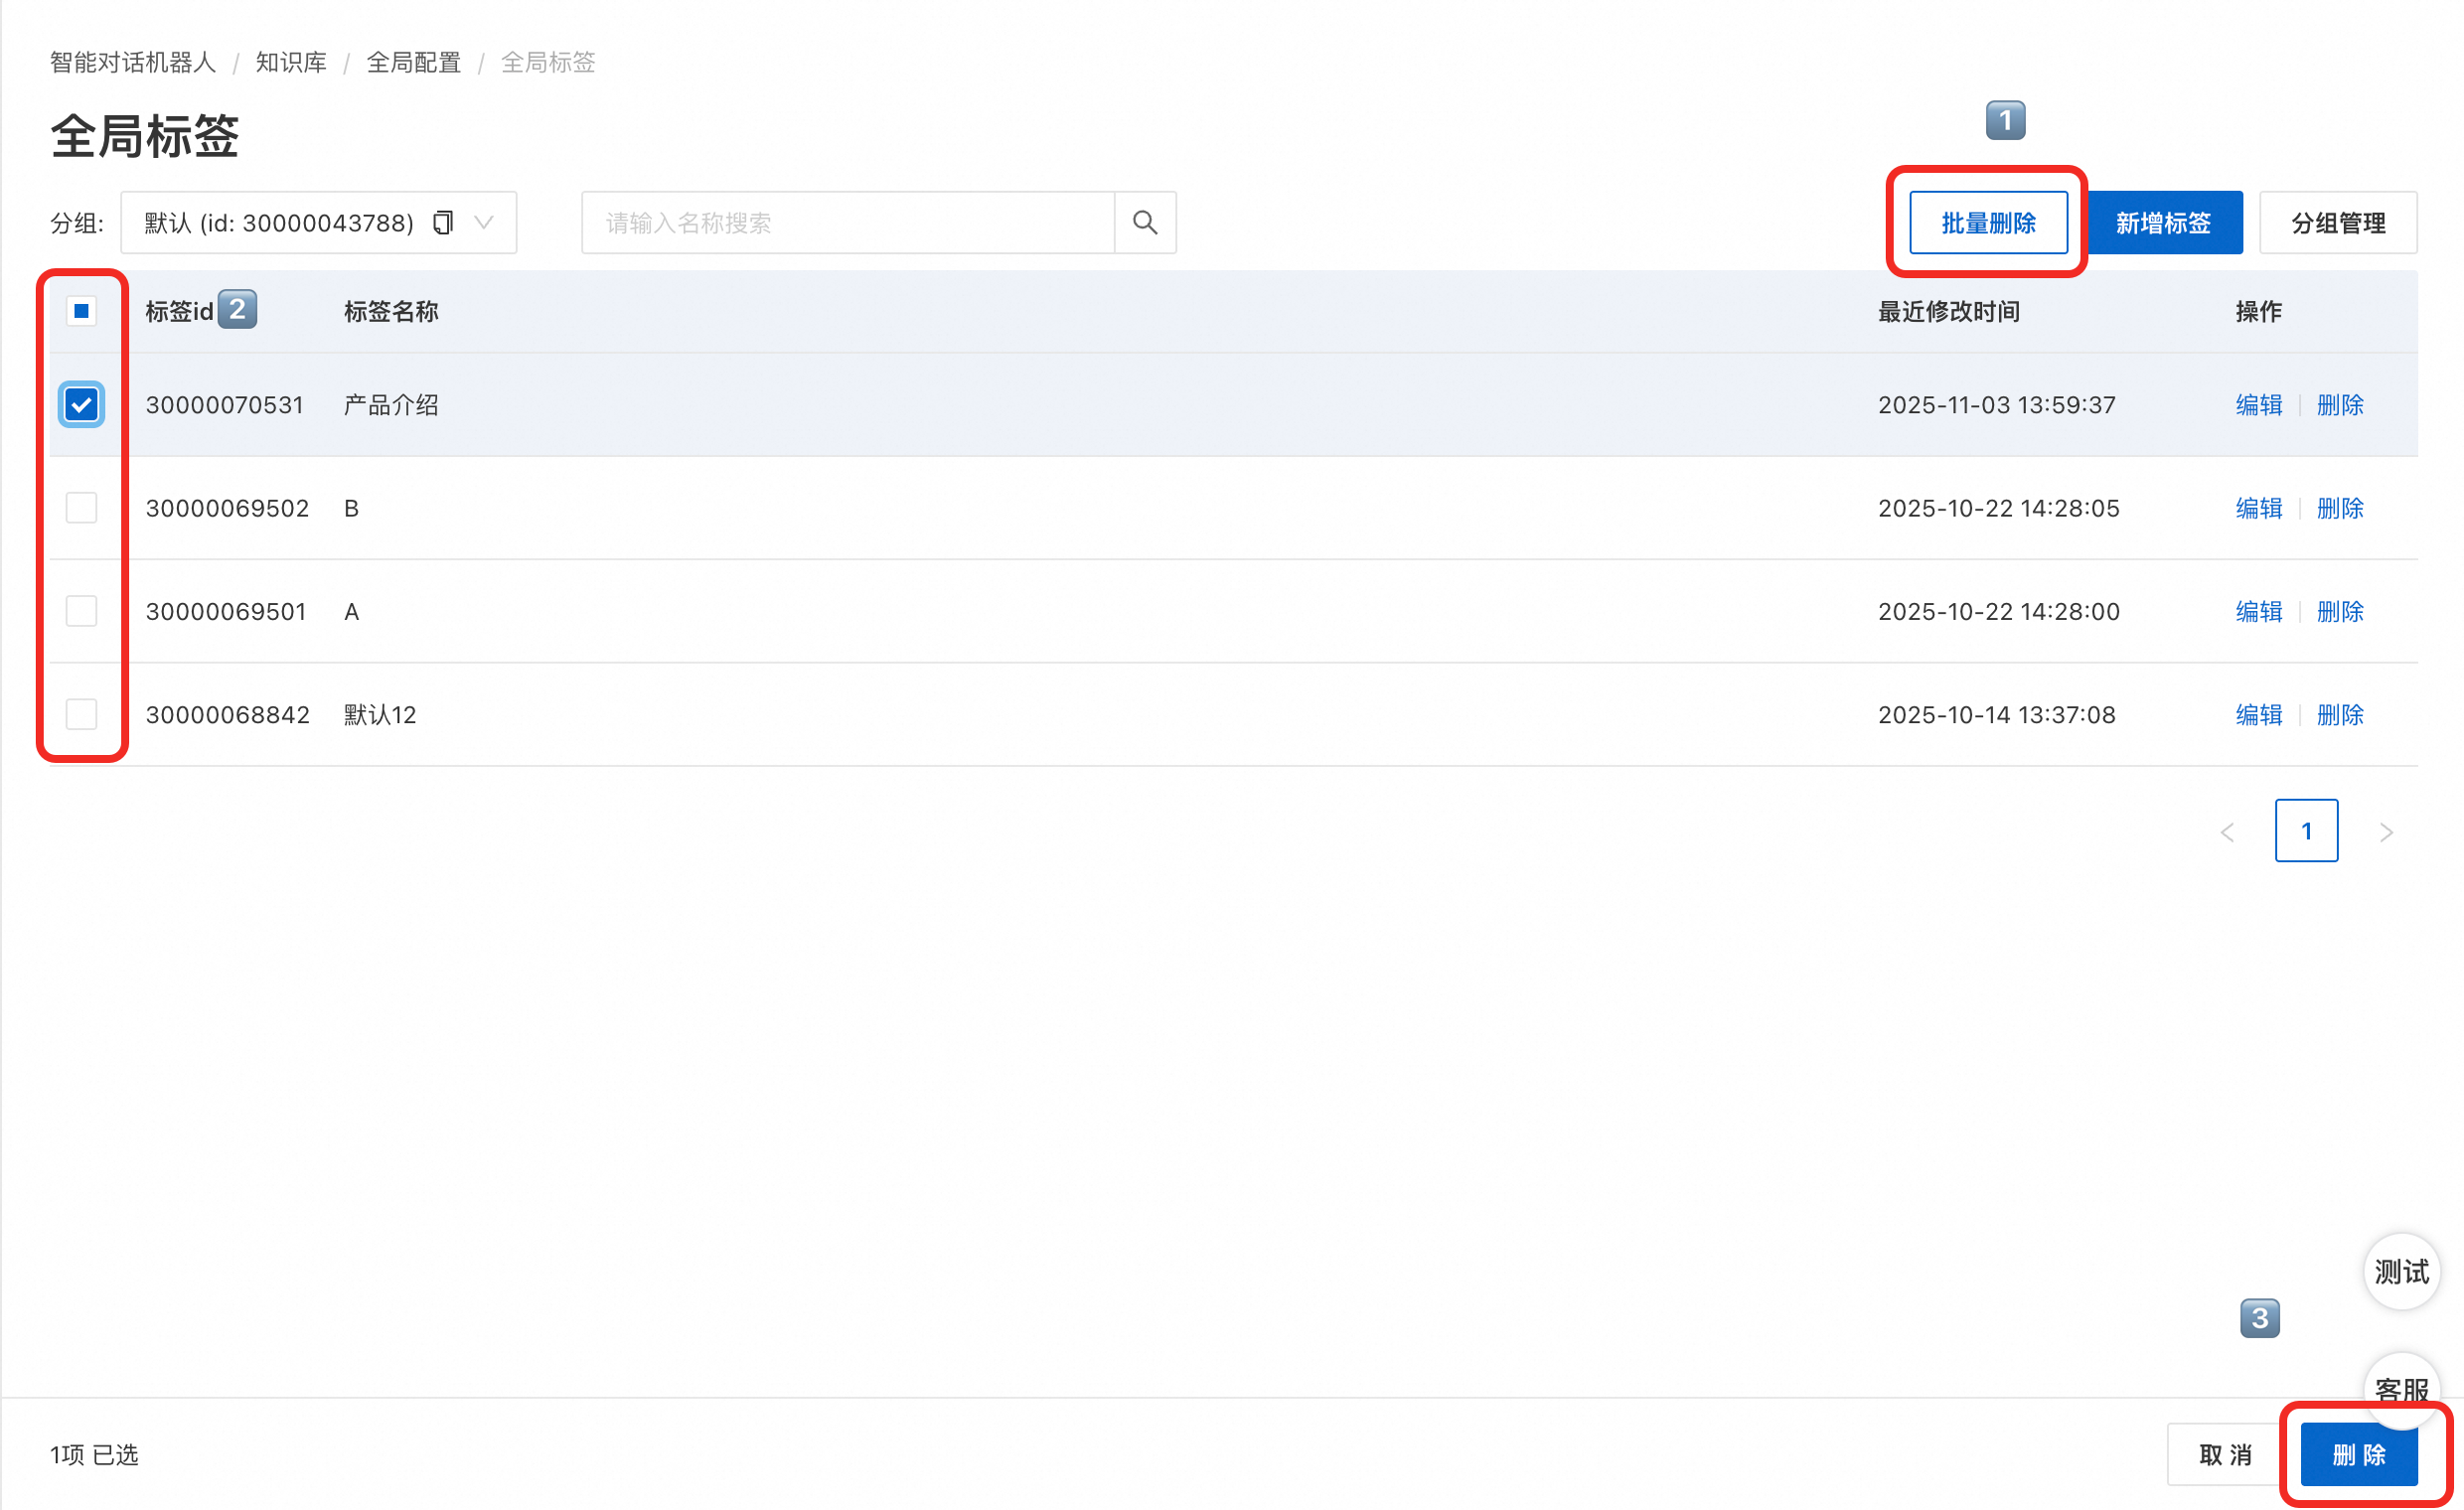The height and width of the screenshot is (1510, 2464).
Task: Click 编辑 link for tag A
Action: pyautogui.click(x=2258, y=611)
